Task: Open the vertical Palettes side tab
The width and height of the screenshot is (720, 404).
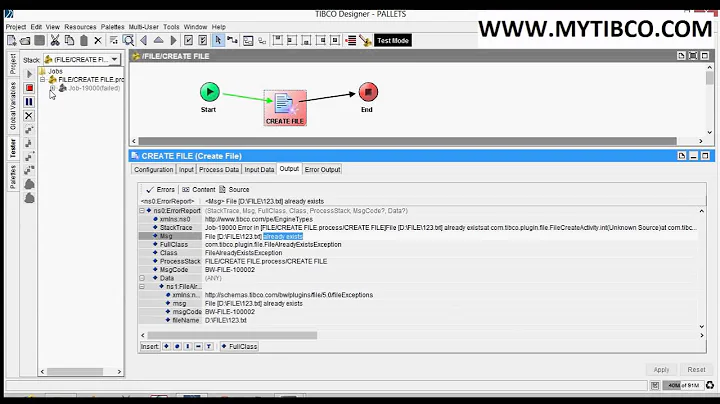Action: (13, 176)
